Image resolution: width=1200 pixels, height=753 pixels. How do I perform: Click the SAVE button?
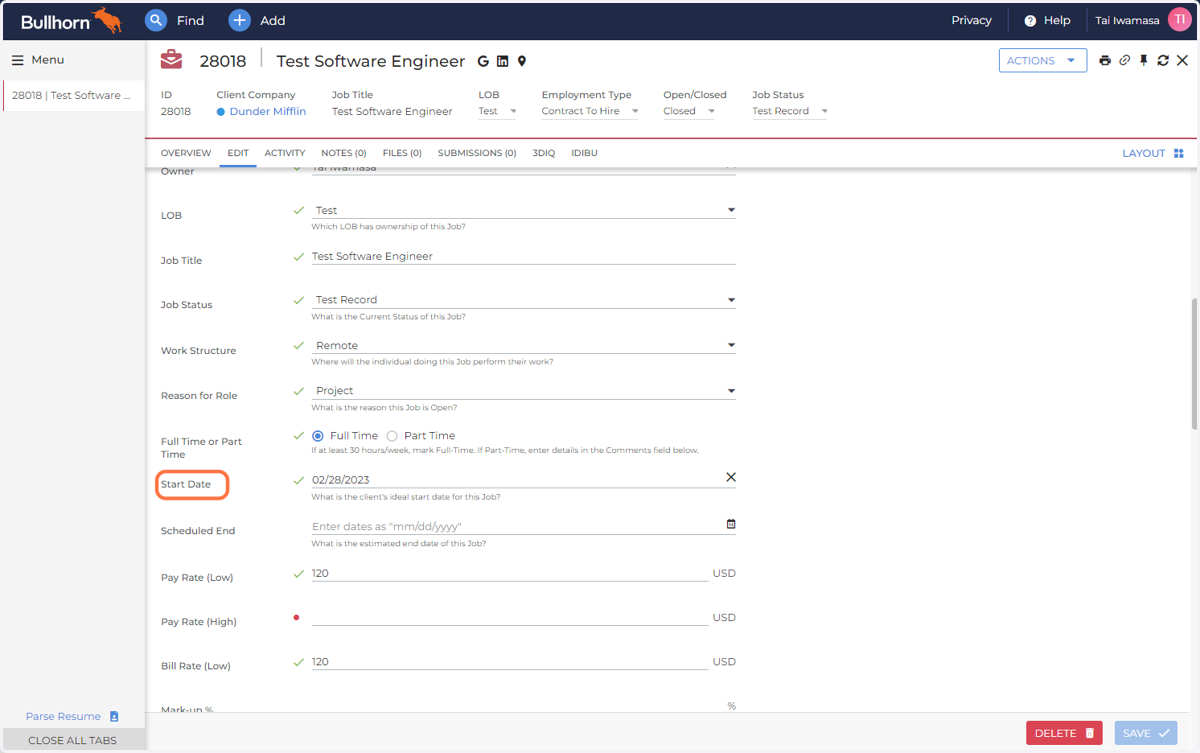[1146, 733]
